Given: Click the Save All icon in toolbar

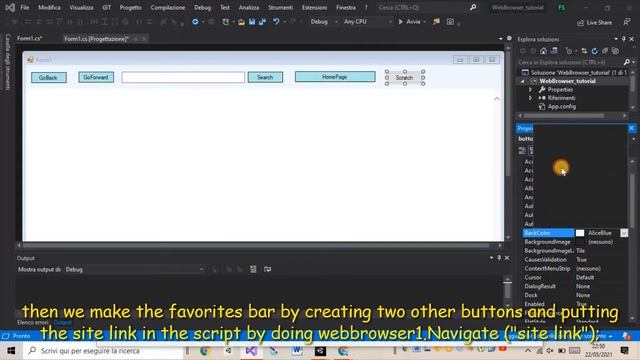Looking at the screenshot, I should point(262,22).
